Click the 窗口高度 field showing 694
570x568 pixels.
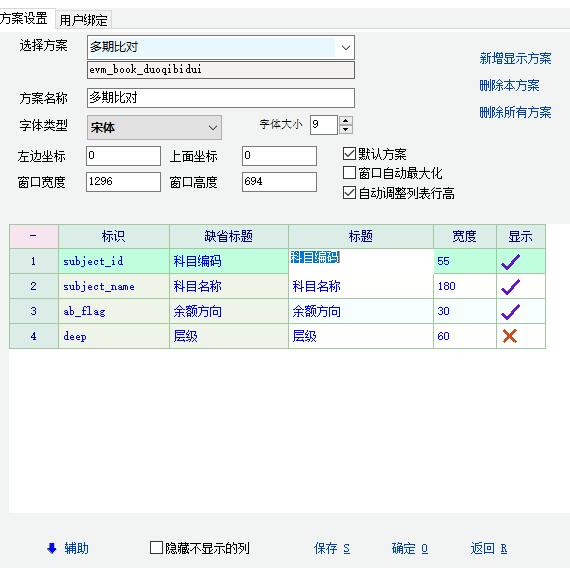(279, 182)
